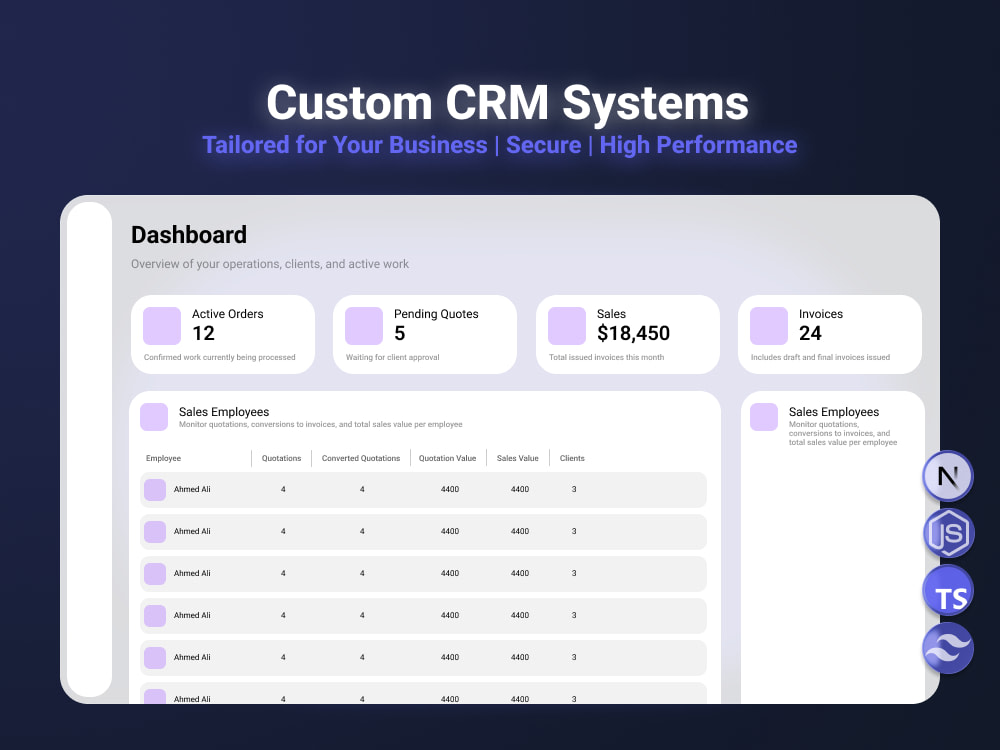Click 'Confirmed work currently being processed' caption

point(219,357)
